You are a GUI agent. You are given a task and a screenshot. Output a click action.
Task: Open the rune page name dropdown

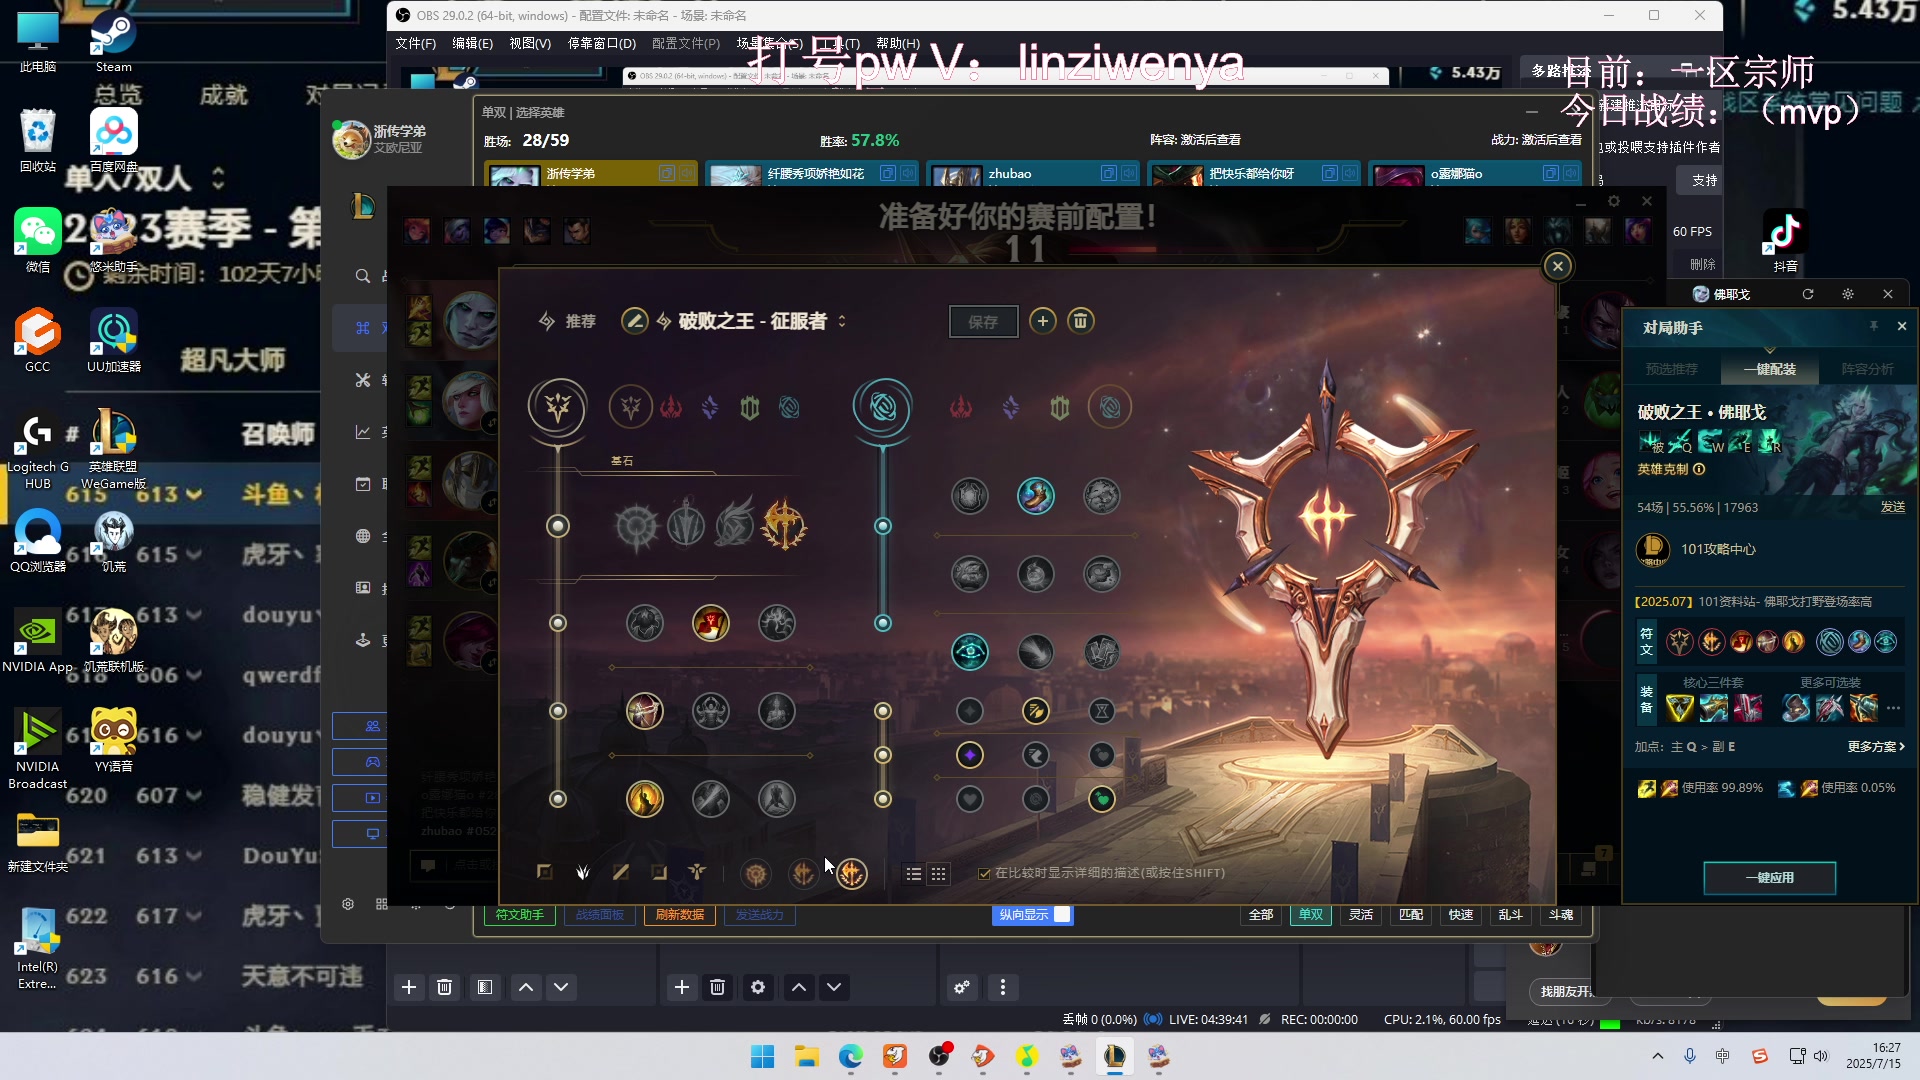click(x=842, y=321)
